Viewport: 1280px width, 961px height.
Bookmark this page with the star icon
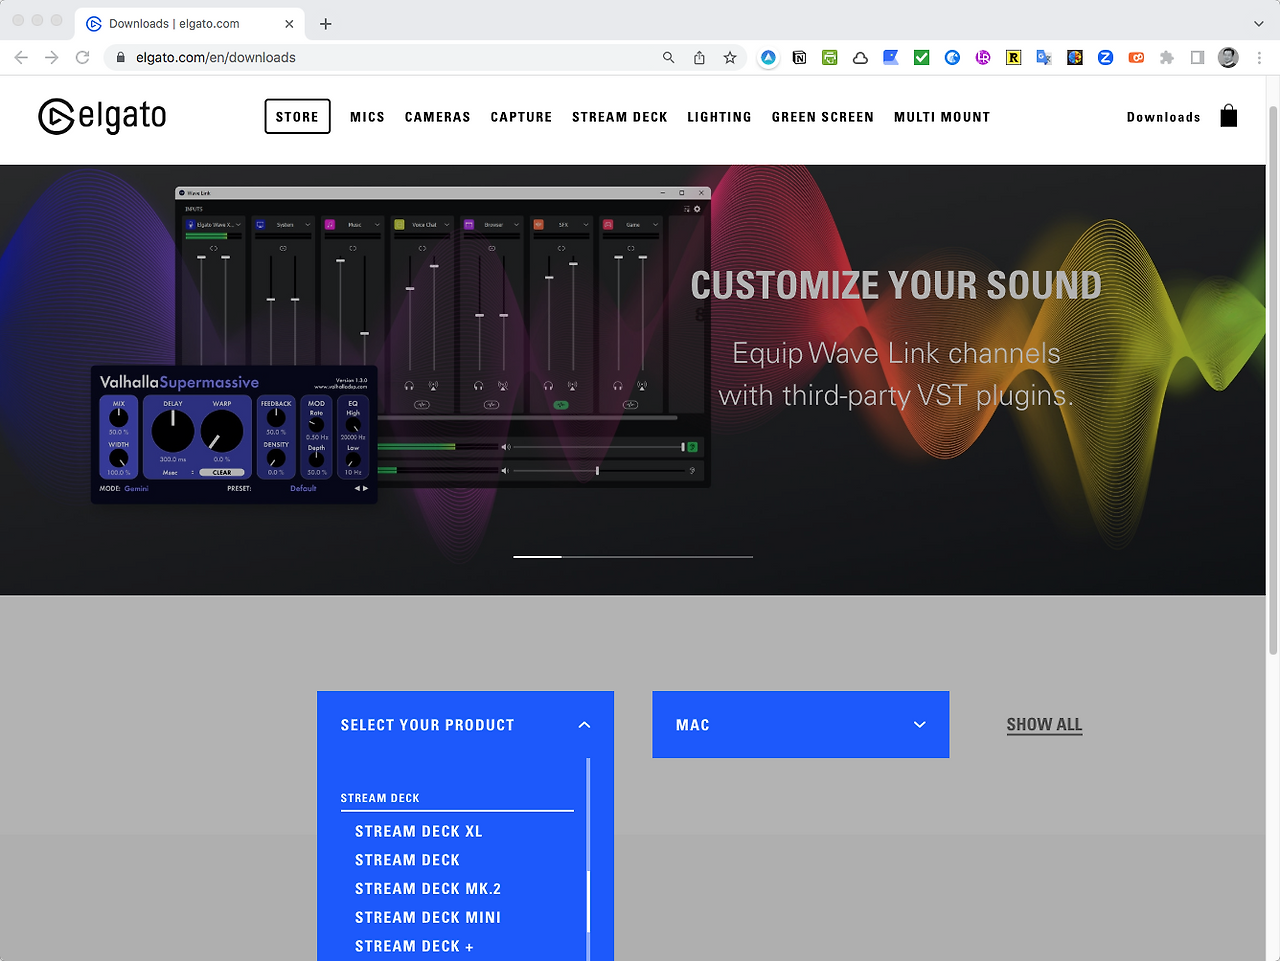click(730, 58)
